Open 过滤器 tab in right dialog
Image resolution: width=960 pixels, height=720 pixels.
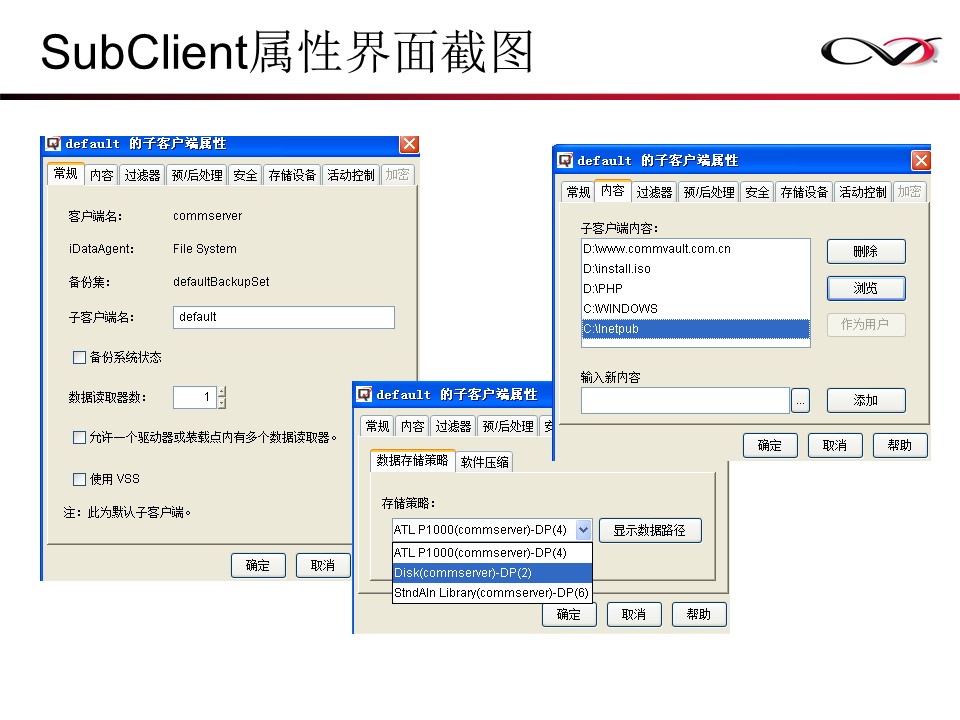(x=654, y=192)
